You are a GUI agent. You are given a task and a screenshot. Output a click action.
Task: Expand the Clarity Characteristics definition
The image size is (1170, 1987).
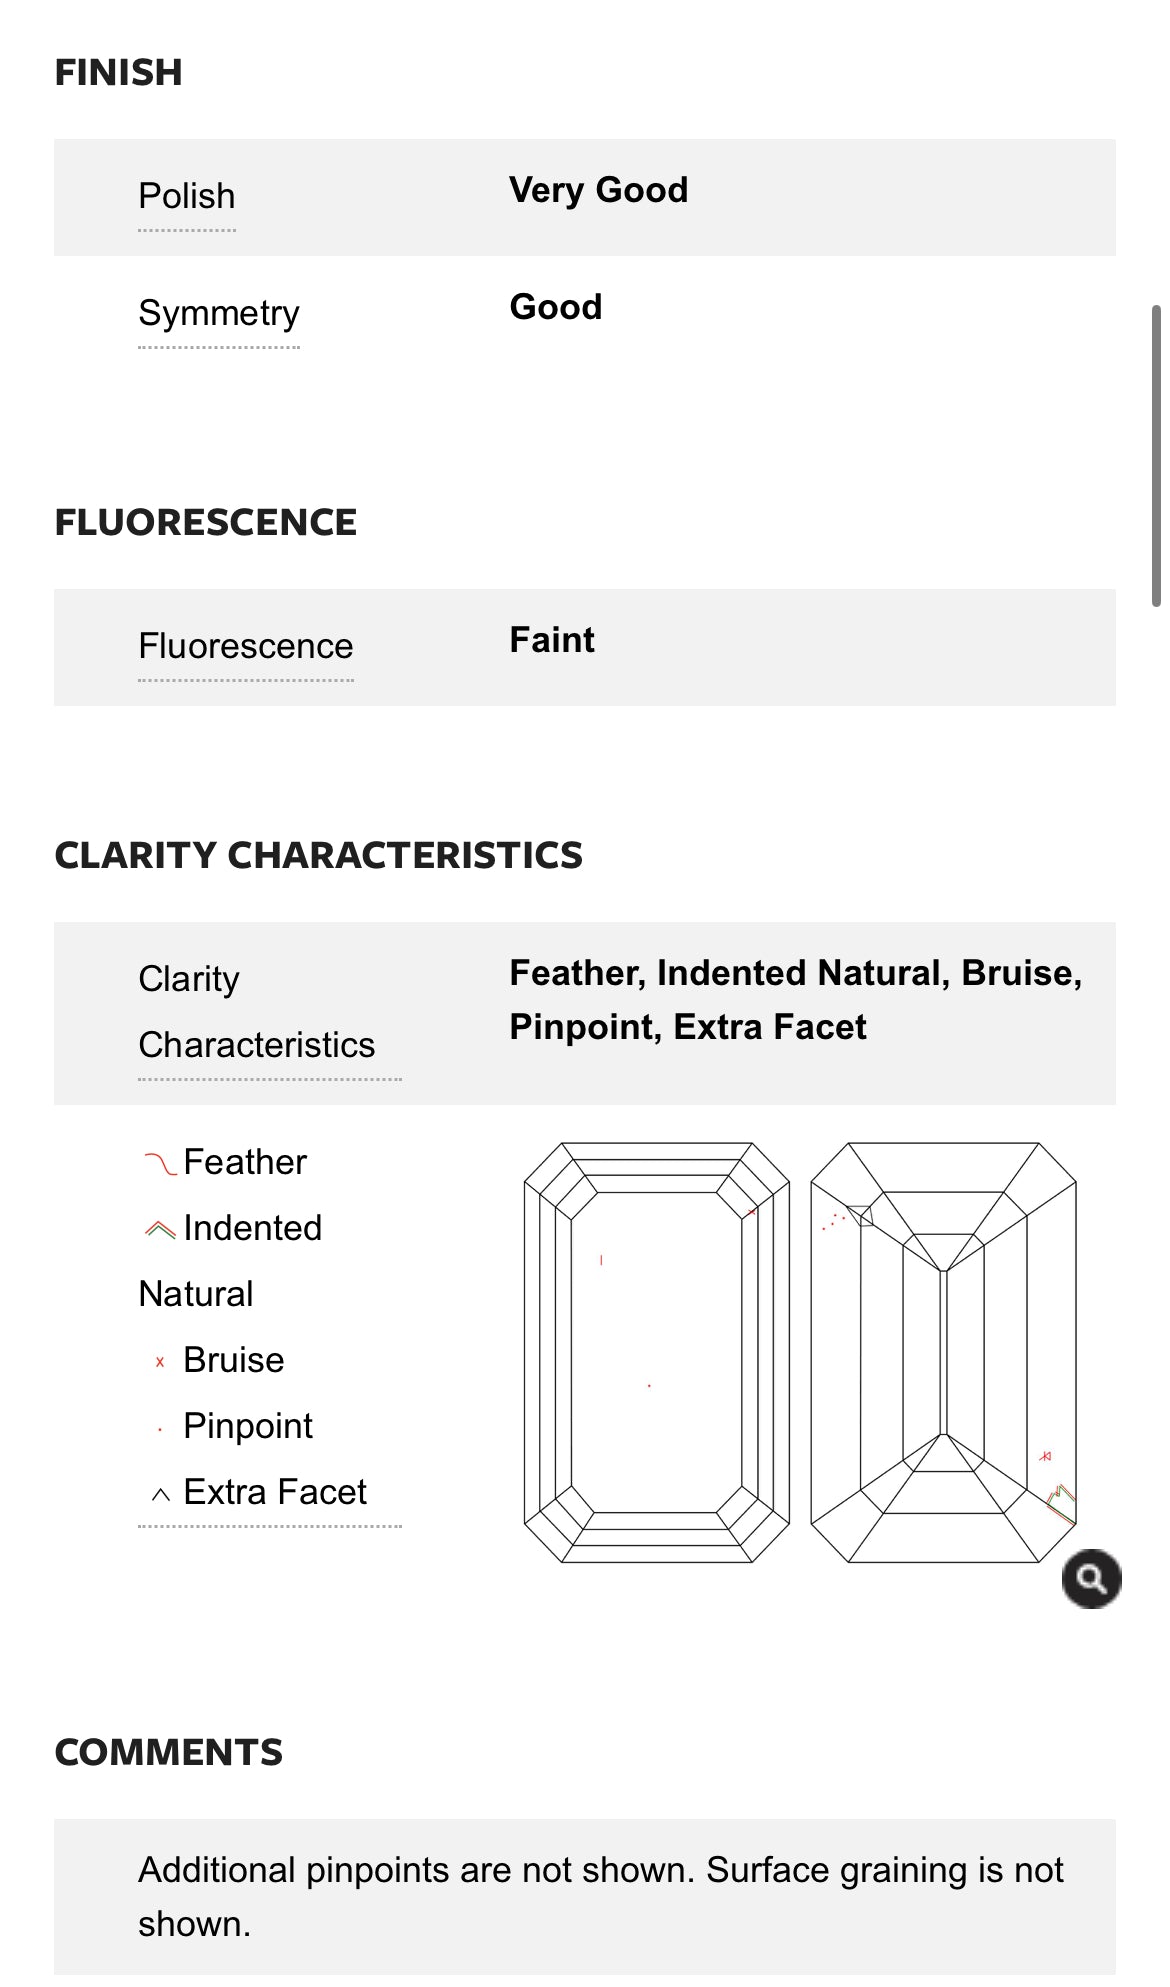click(256, 1010)
